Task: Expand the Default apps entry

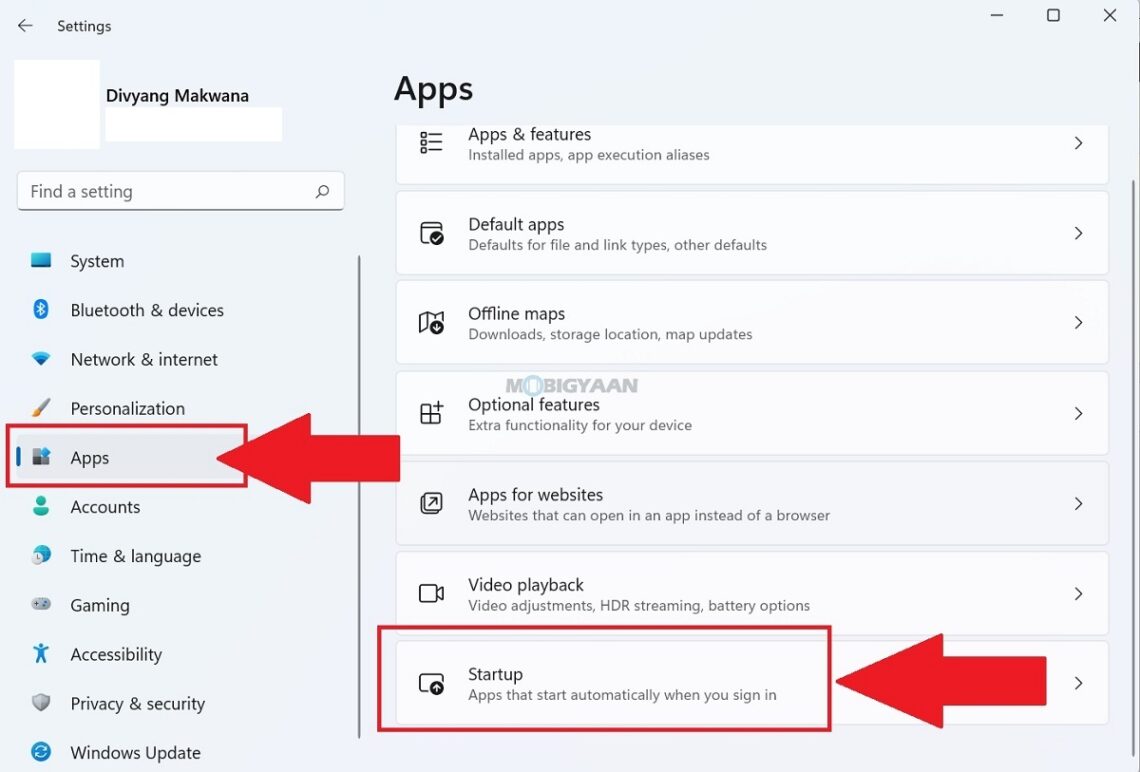Action: click(1078, 233)
